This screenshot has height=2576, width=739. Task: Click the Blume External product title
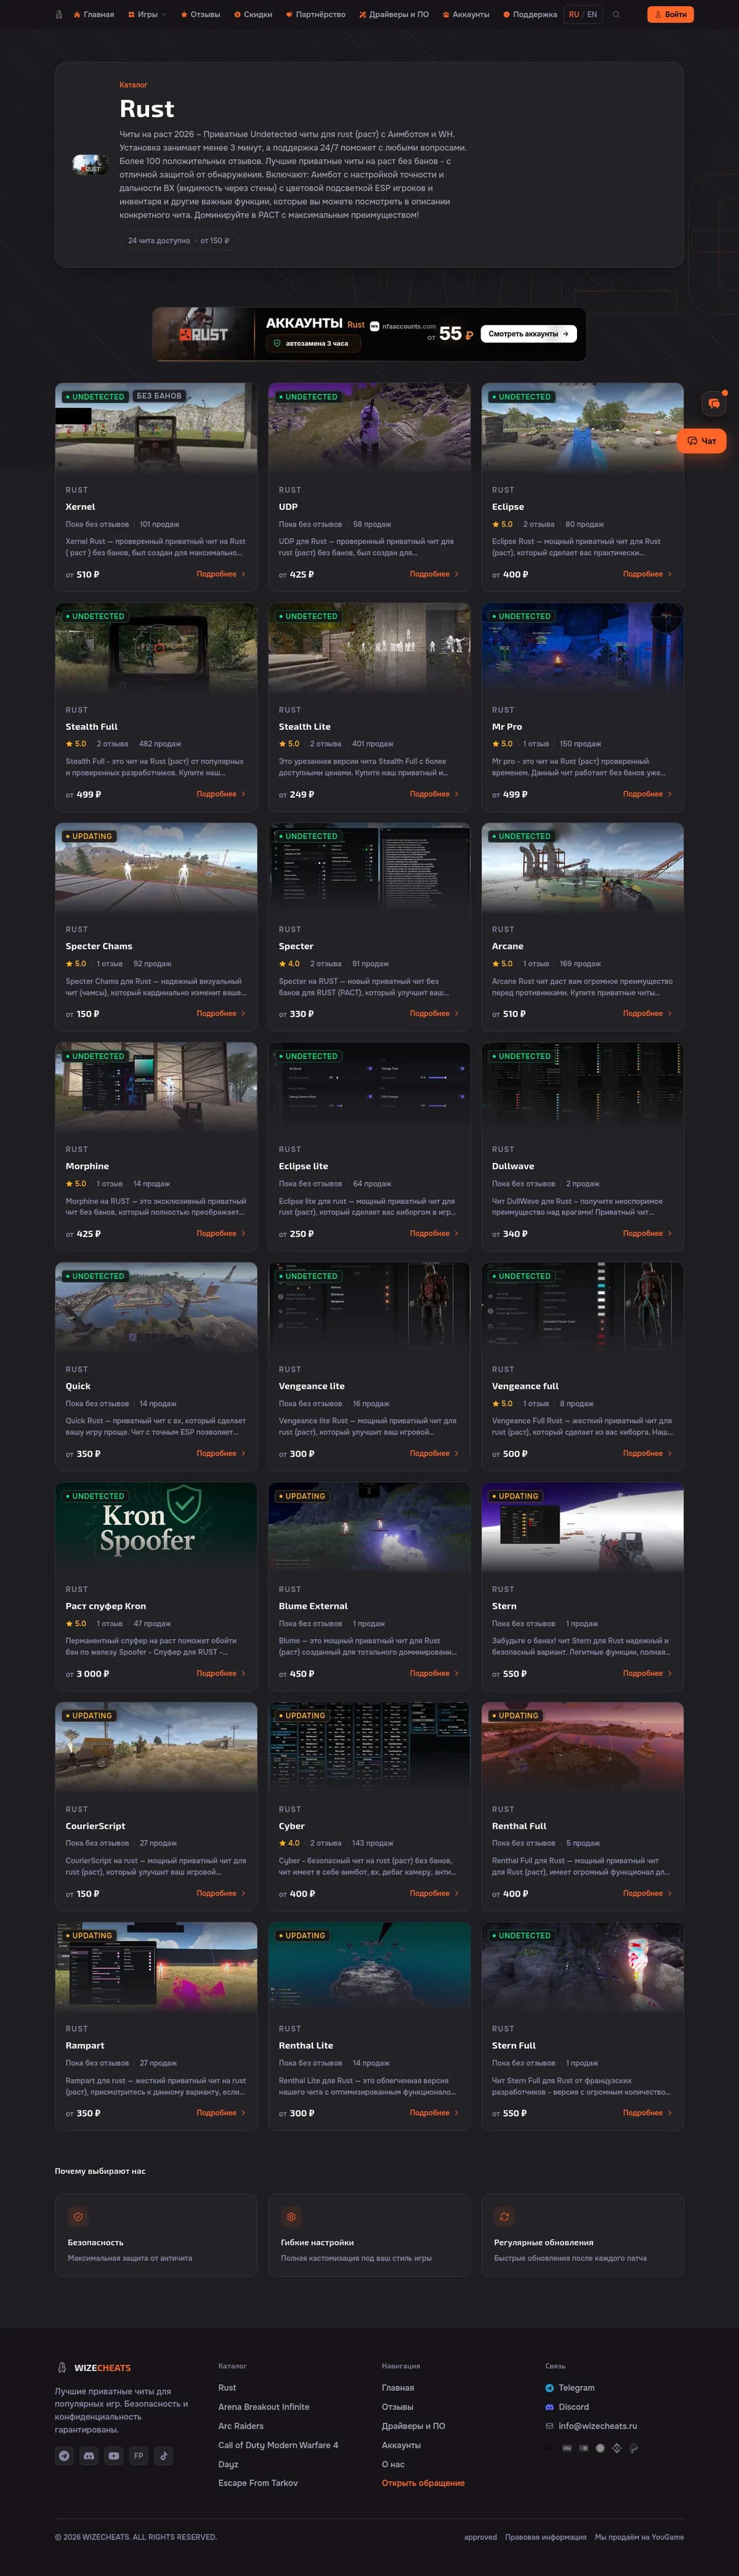(x=313, y=1606)
